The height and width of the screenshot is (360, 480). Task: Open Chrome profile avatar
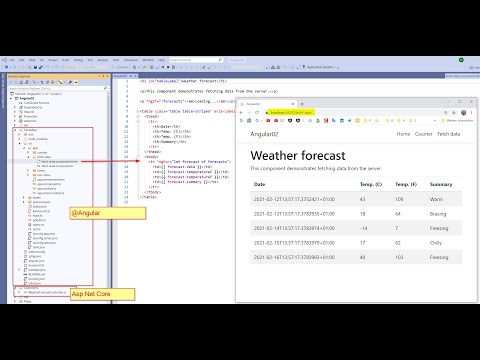[x=464, y=113]
